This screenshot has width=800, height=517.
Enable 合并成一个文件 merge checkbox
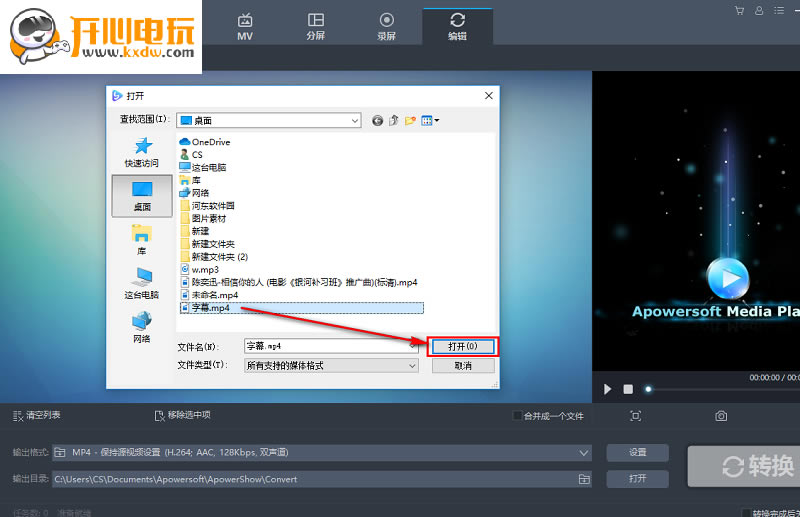tap(517, 415)
